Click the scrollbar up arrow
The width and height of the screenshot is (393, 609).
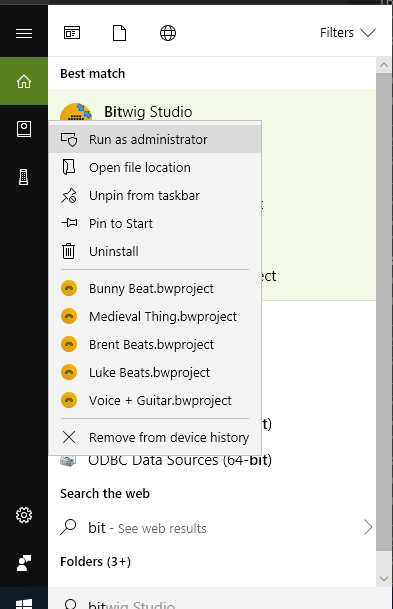pos(384,65)
